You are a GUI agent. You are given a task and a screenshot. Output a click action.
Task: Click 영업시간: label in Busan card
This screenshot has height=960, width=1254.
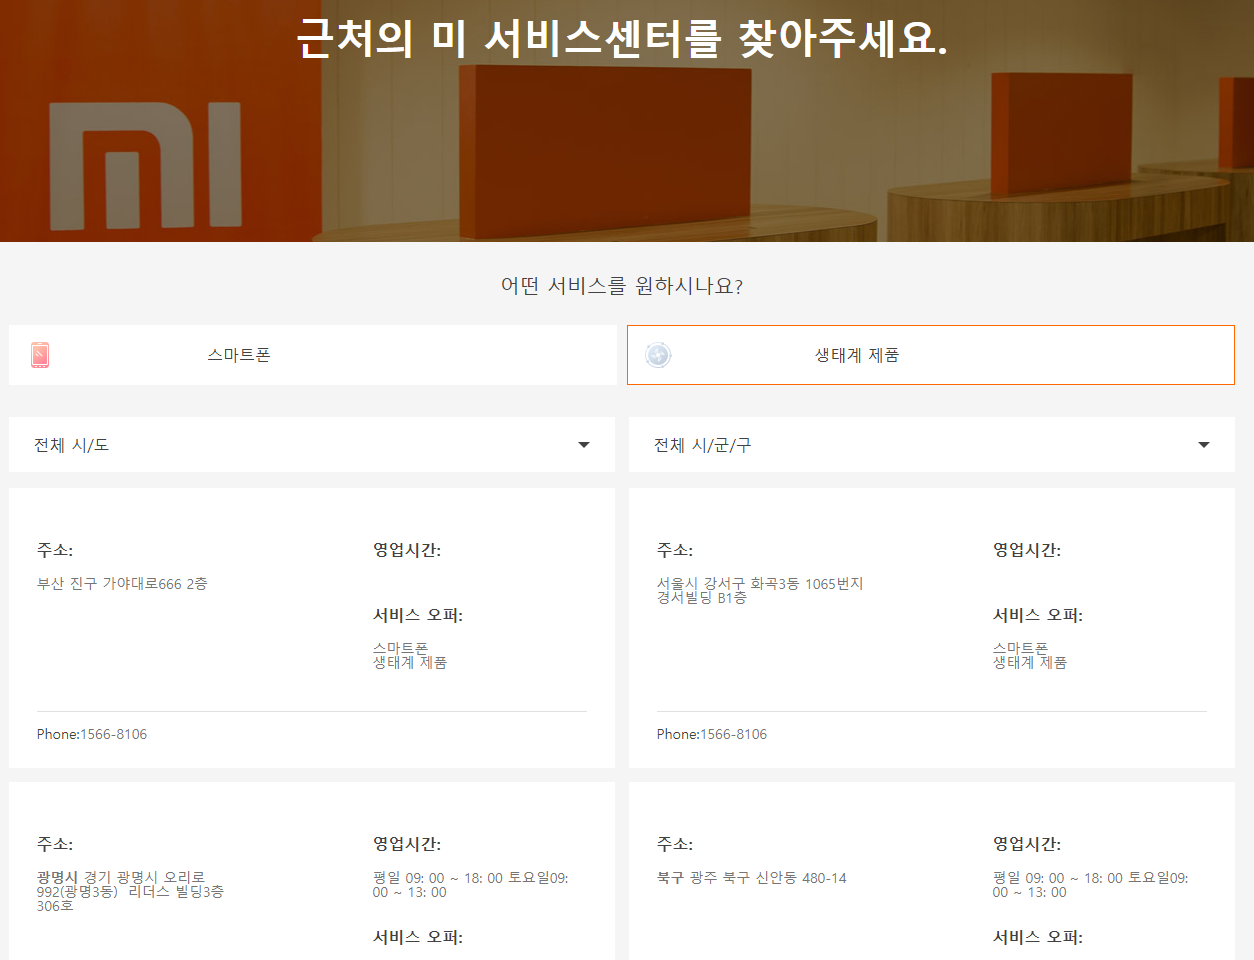click(x=407, y=550)
